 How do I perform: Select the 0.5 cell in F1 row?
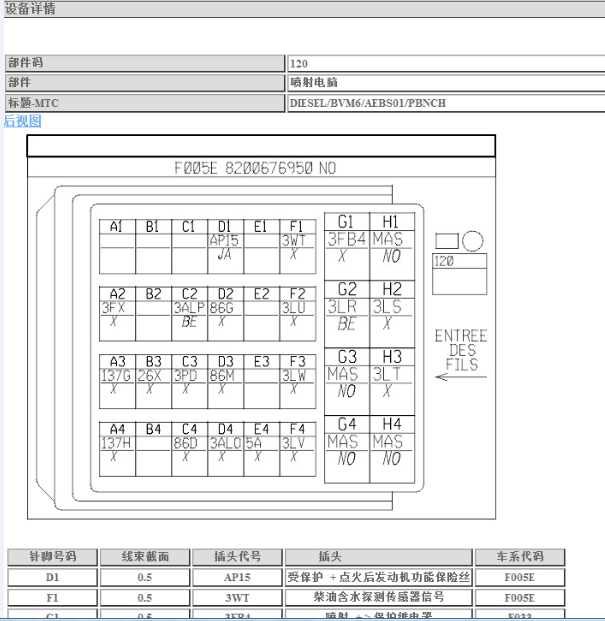[x=145, y=597]
